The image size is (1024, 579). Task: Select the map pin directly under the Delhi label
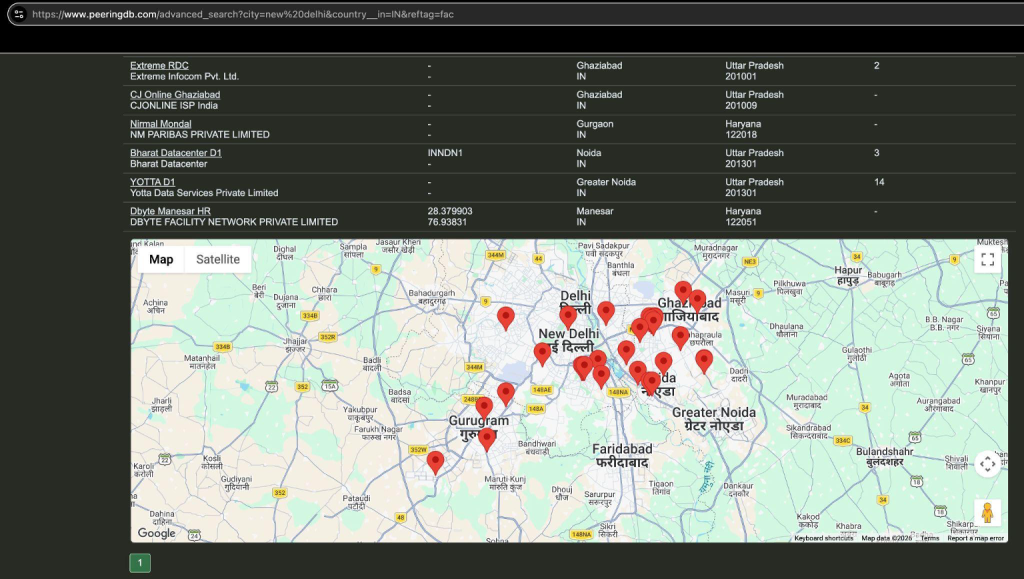tap(568, 317)
